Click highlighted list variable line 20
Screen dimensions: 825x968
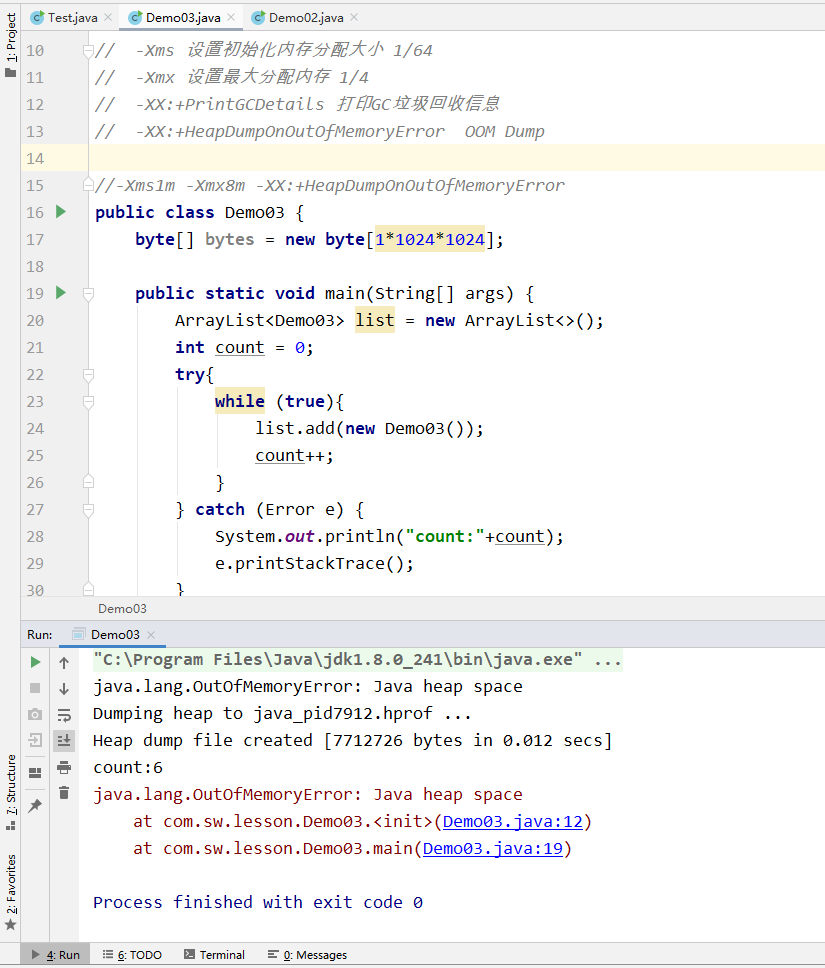375,320
